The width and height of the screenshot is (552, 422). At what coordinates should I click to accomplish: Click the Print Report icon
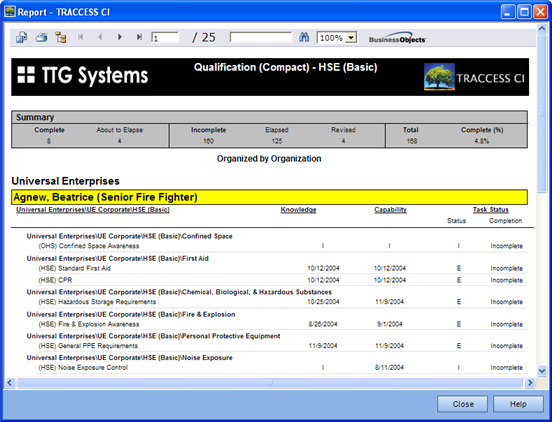[x=41, y=37]
